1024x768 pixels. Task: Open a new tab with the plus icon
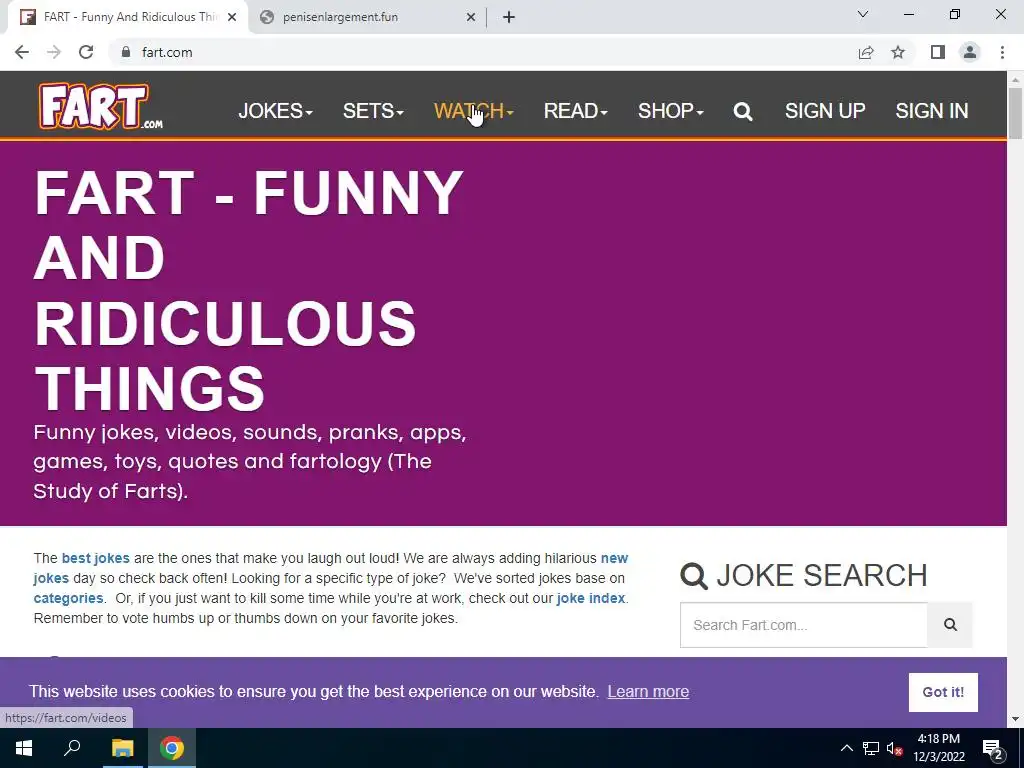(x=509, y=17)
